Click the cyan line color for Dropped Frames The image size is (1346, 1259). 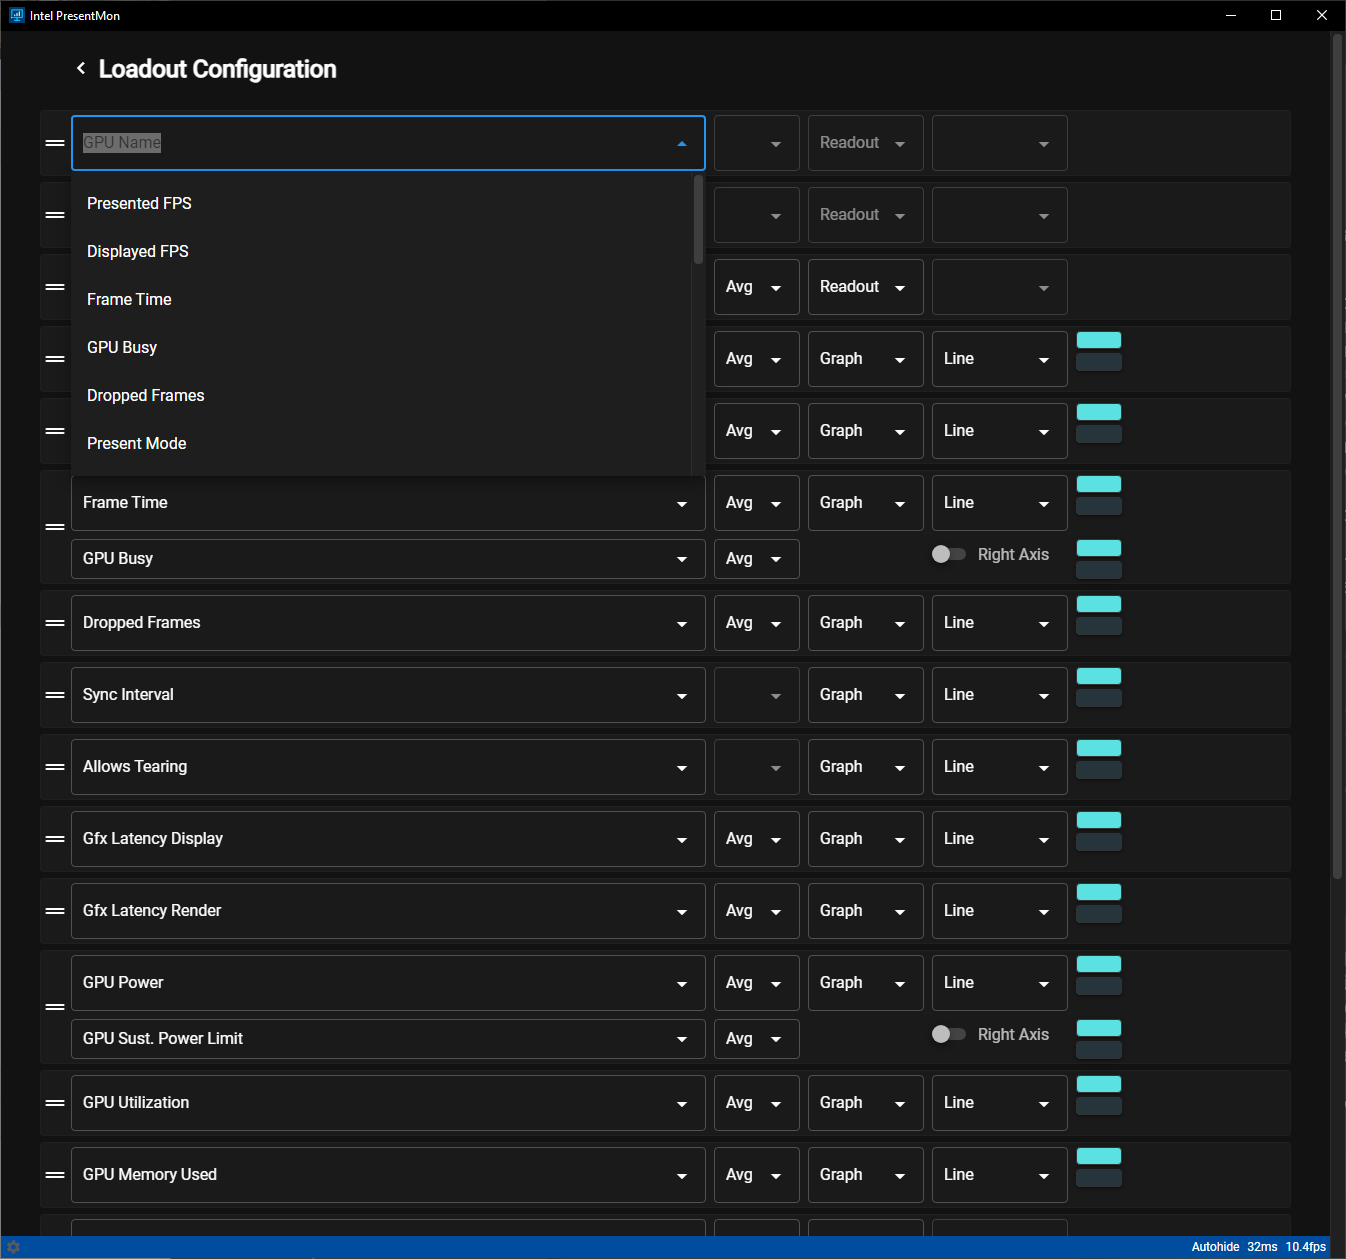1099,604
